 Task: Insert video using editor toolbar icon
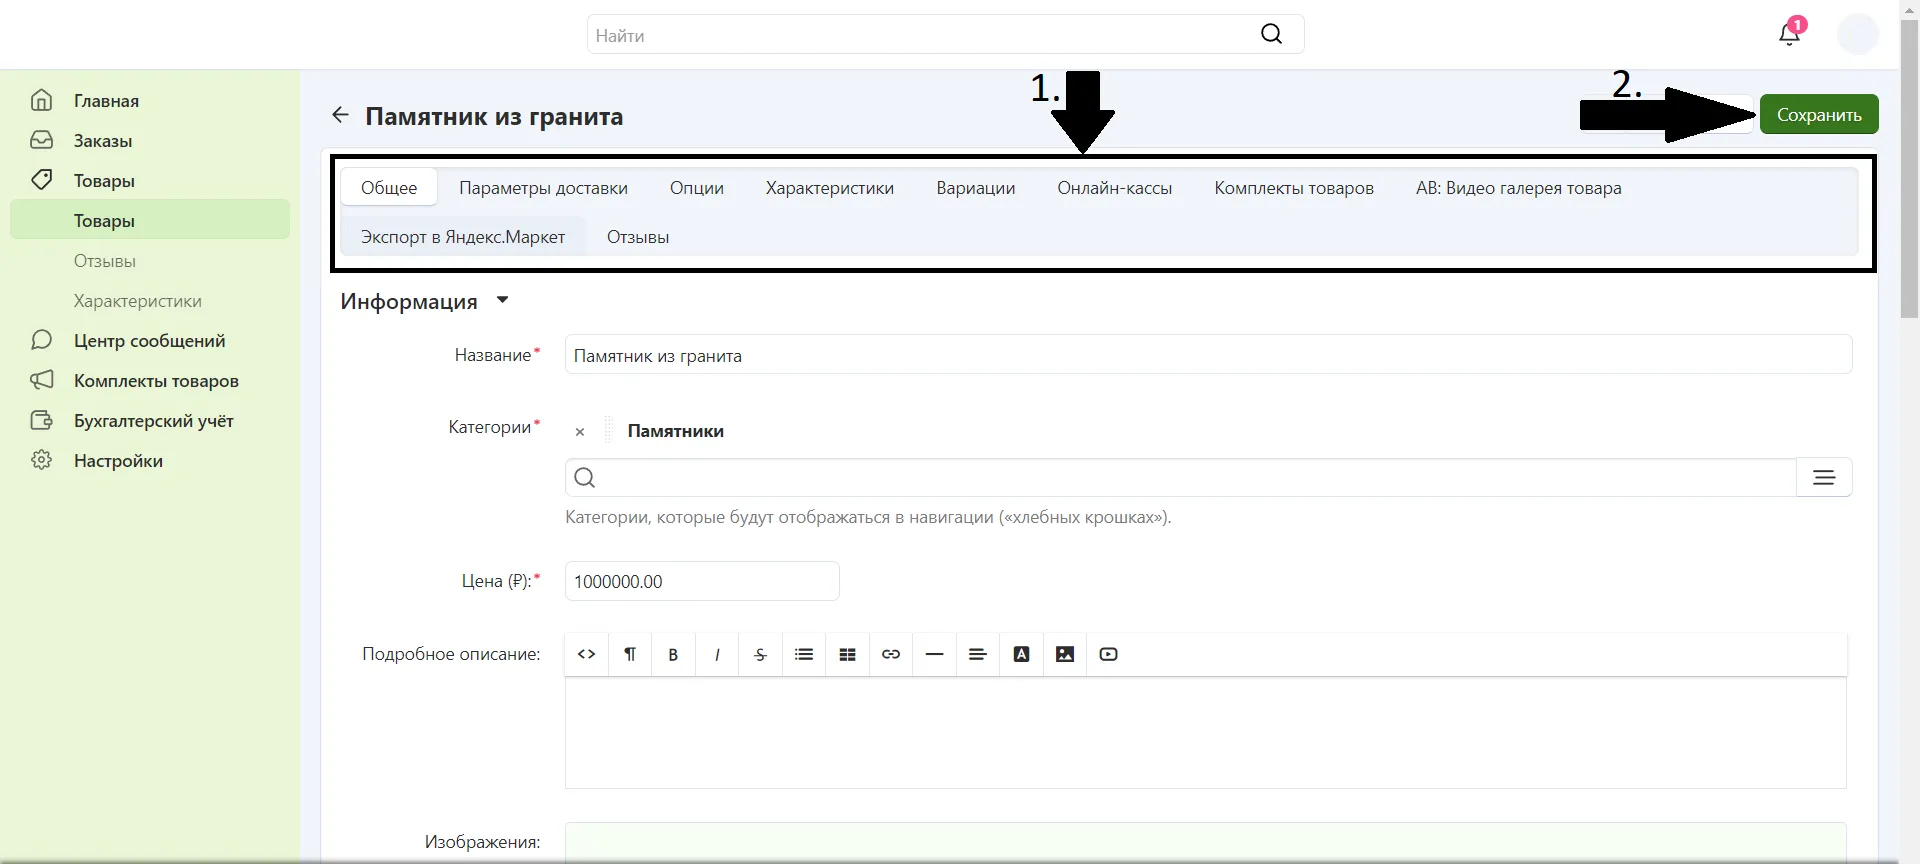(1108, 654)
